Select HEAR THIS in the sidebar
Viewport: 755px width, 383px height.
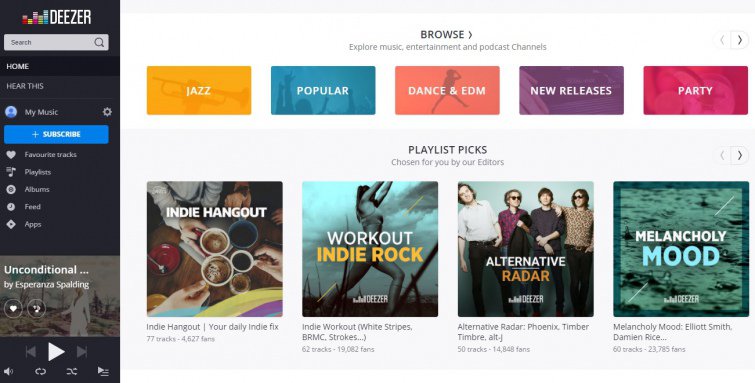point(60,86)
